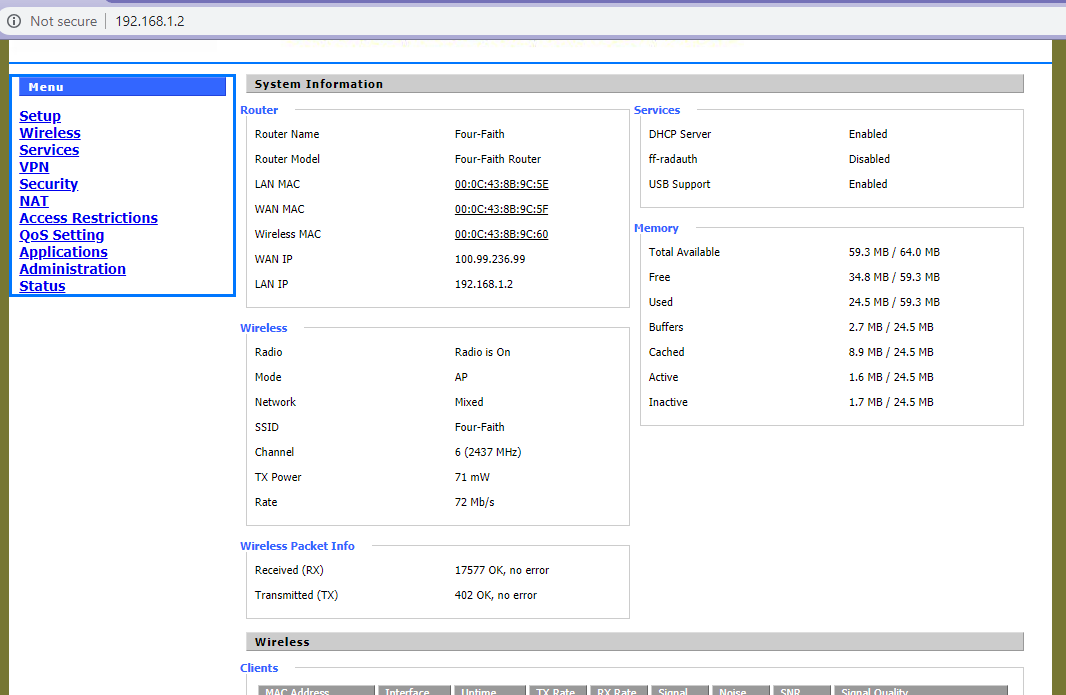Click the blue Menu header bar
1066x695 pixels.
(122, 87)
